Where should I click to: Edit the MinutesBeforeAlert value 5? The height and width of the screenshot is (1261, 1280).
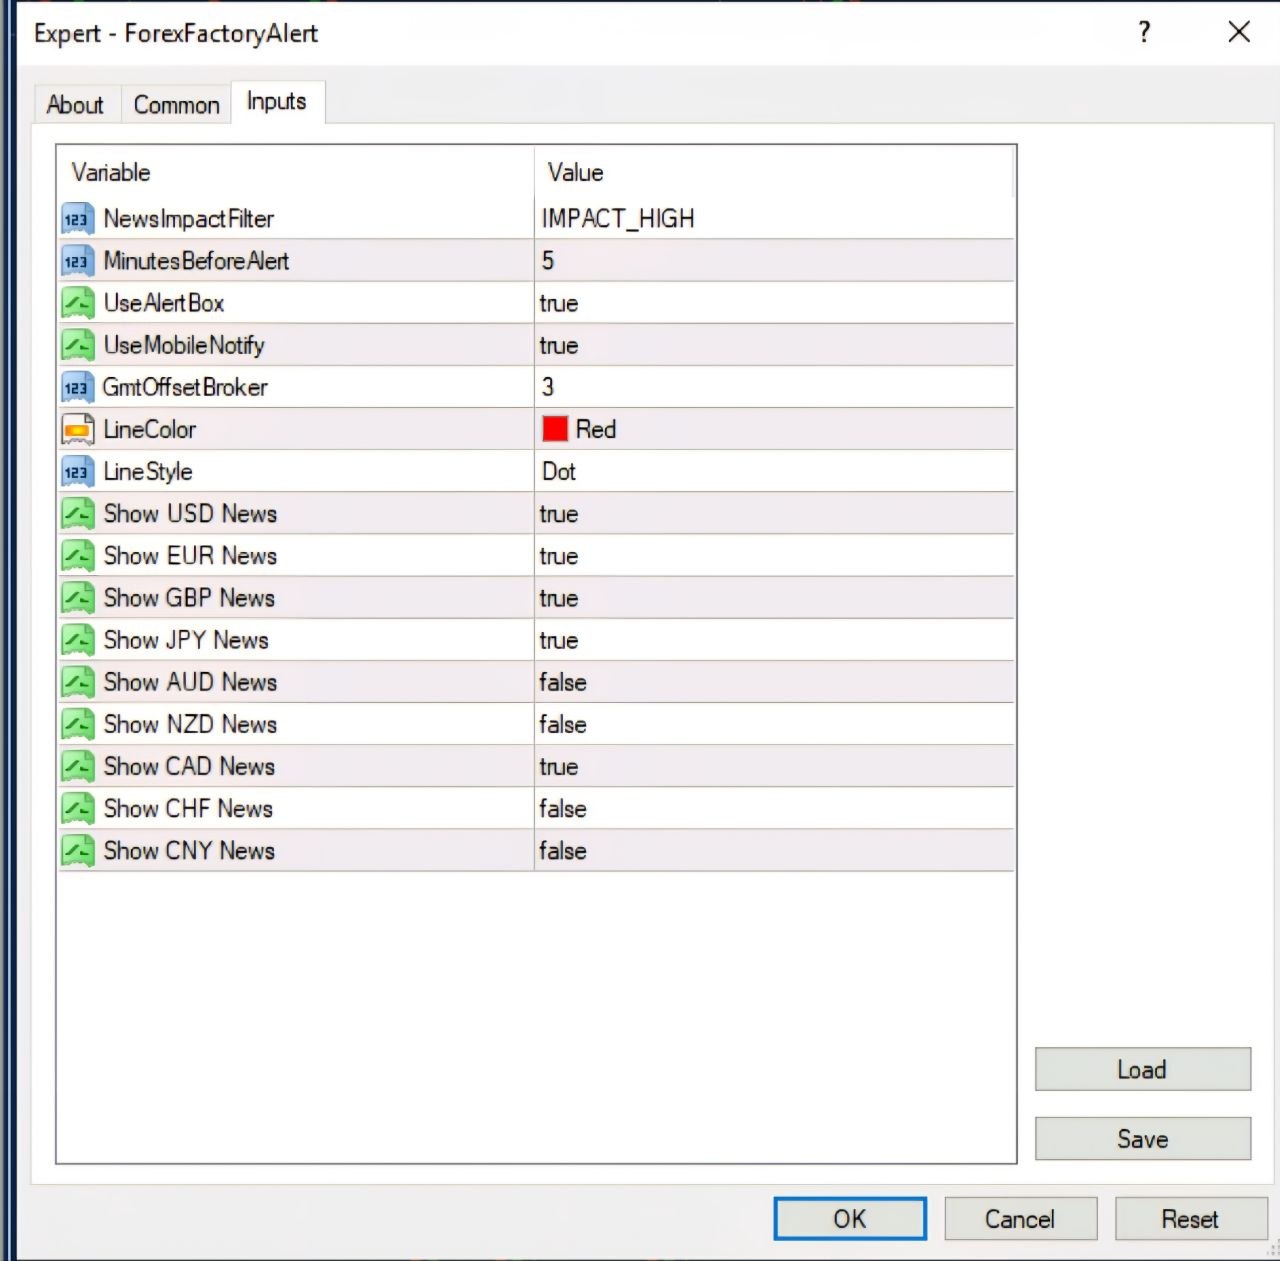[774, 261]
